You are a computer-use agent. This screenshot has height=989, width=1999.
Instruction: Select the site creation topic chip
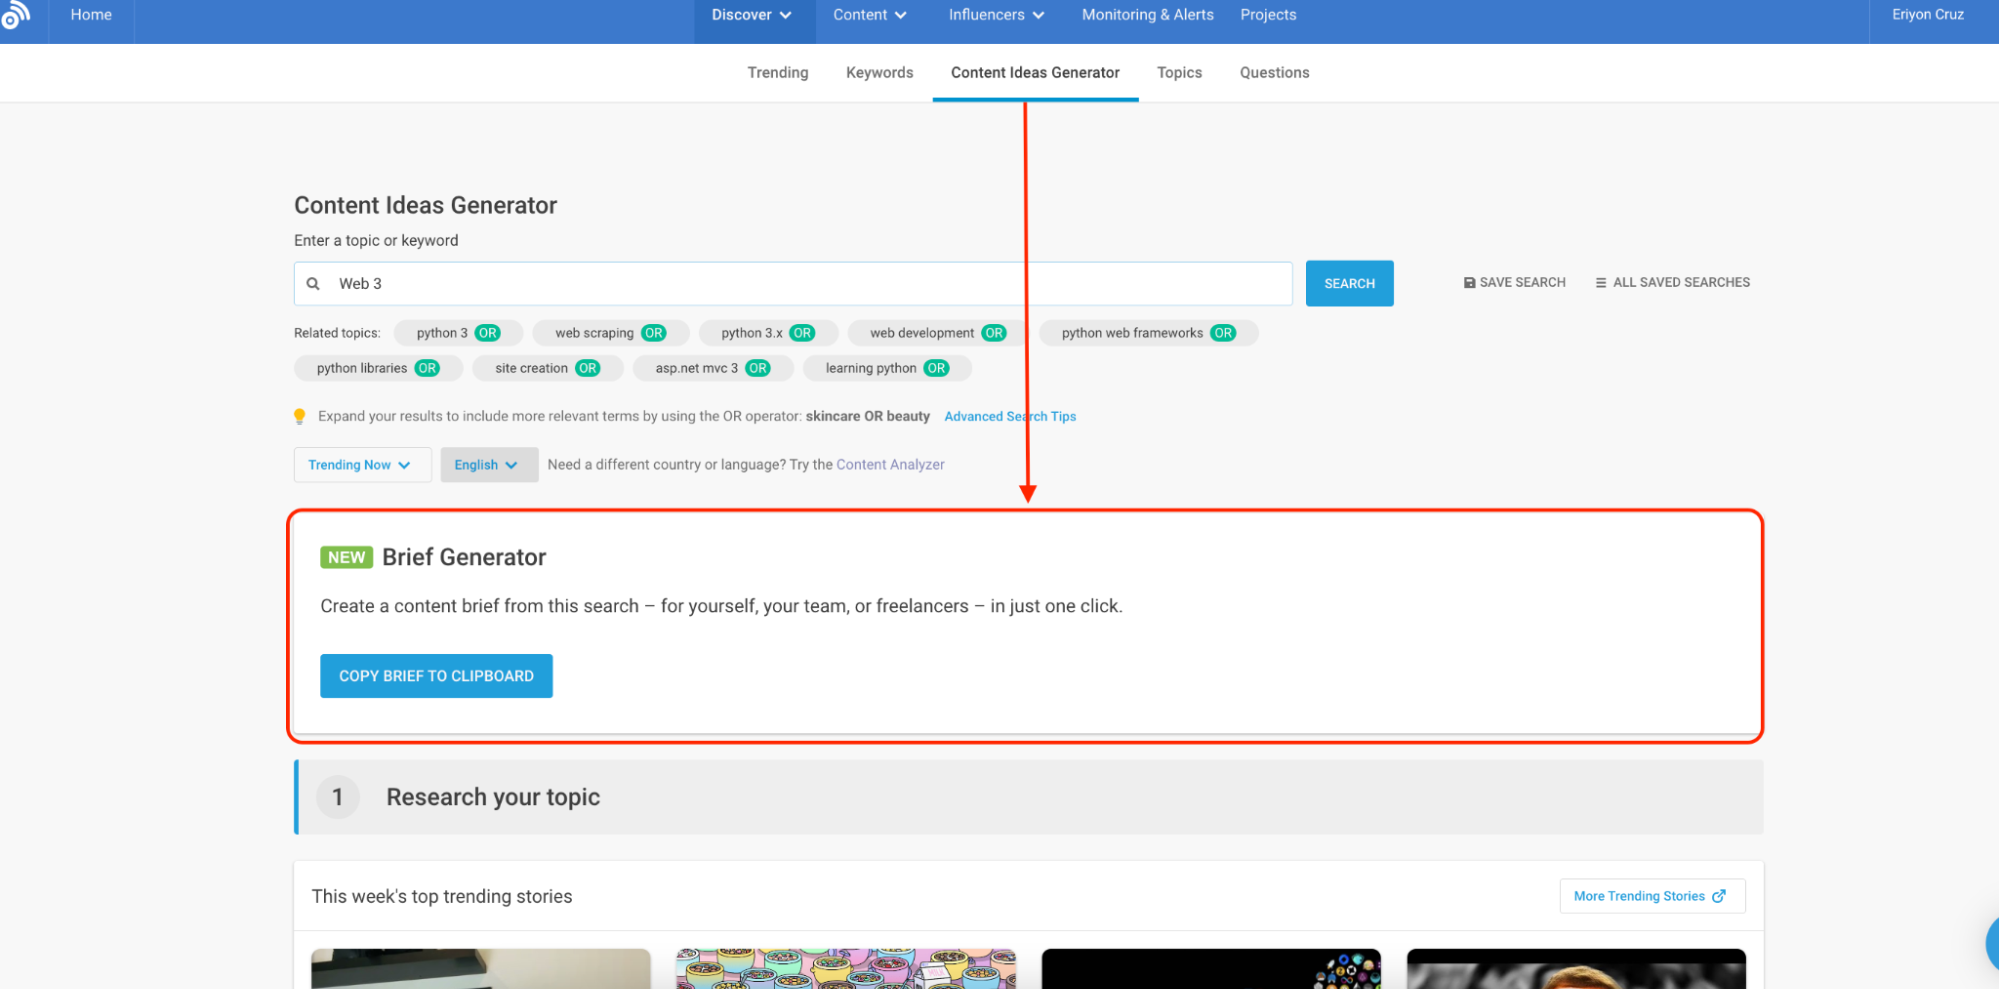point(548,368)
